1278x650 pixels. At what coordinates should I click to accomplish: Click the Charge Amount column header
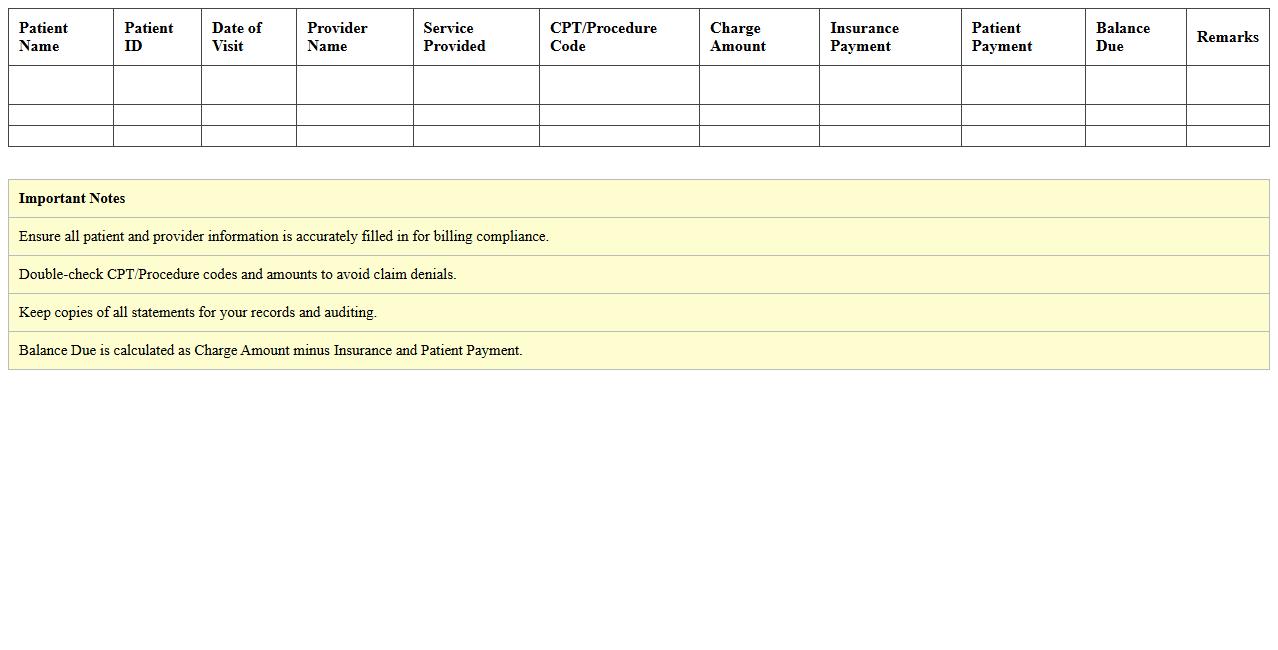(757, 37)
